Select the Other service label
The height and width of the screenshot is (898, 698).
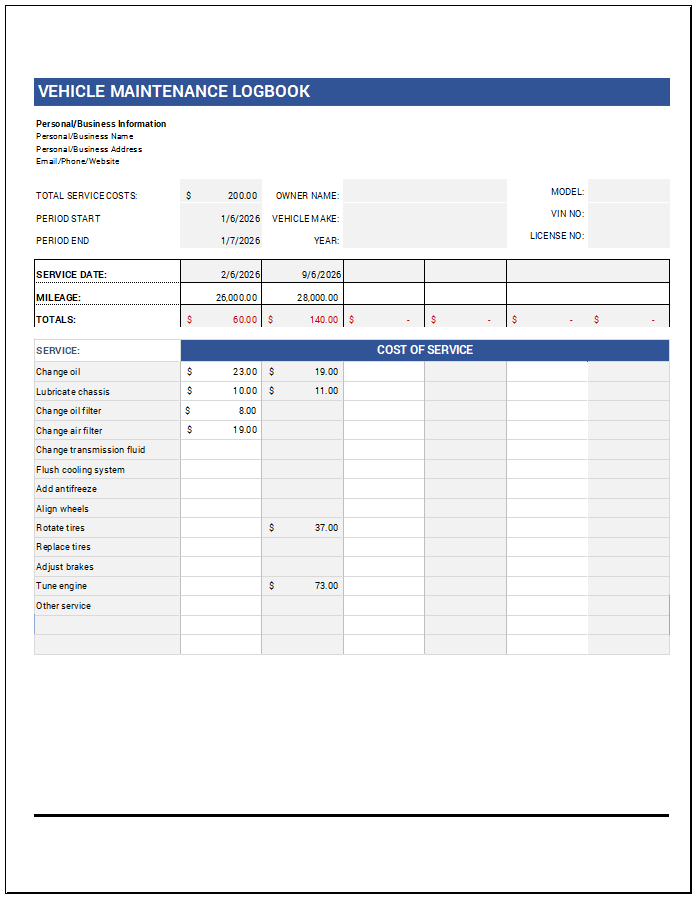click(x=64, y=606)
